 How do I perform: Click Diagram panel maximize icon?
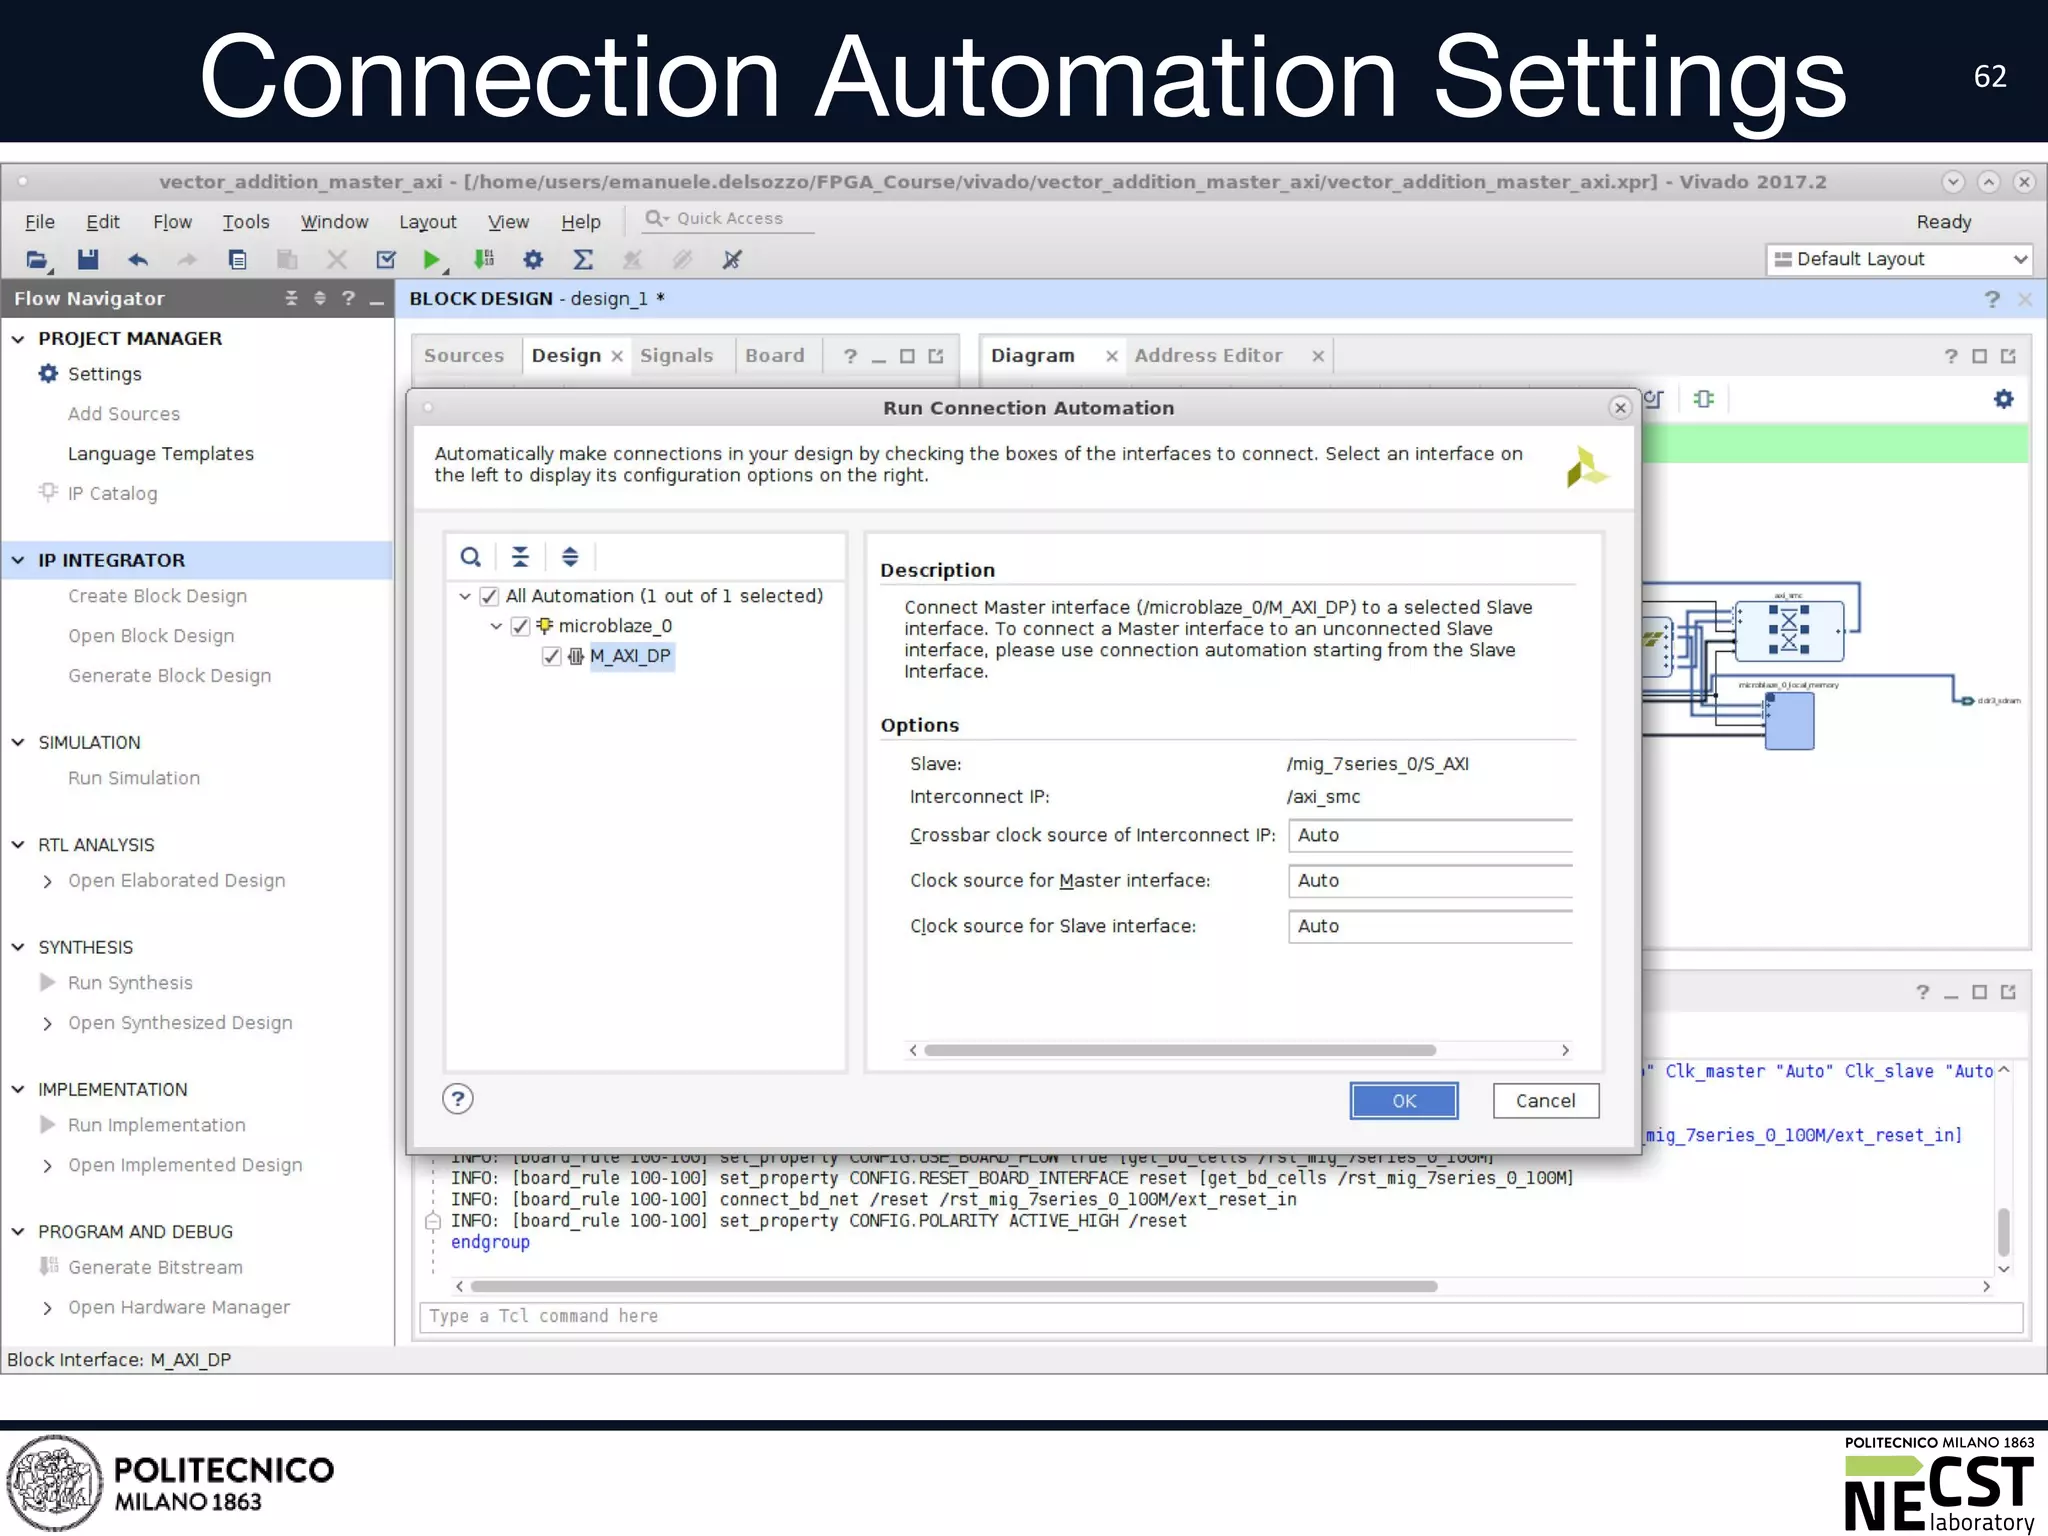click(1979, 356)
